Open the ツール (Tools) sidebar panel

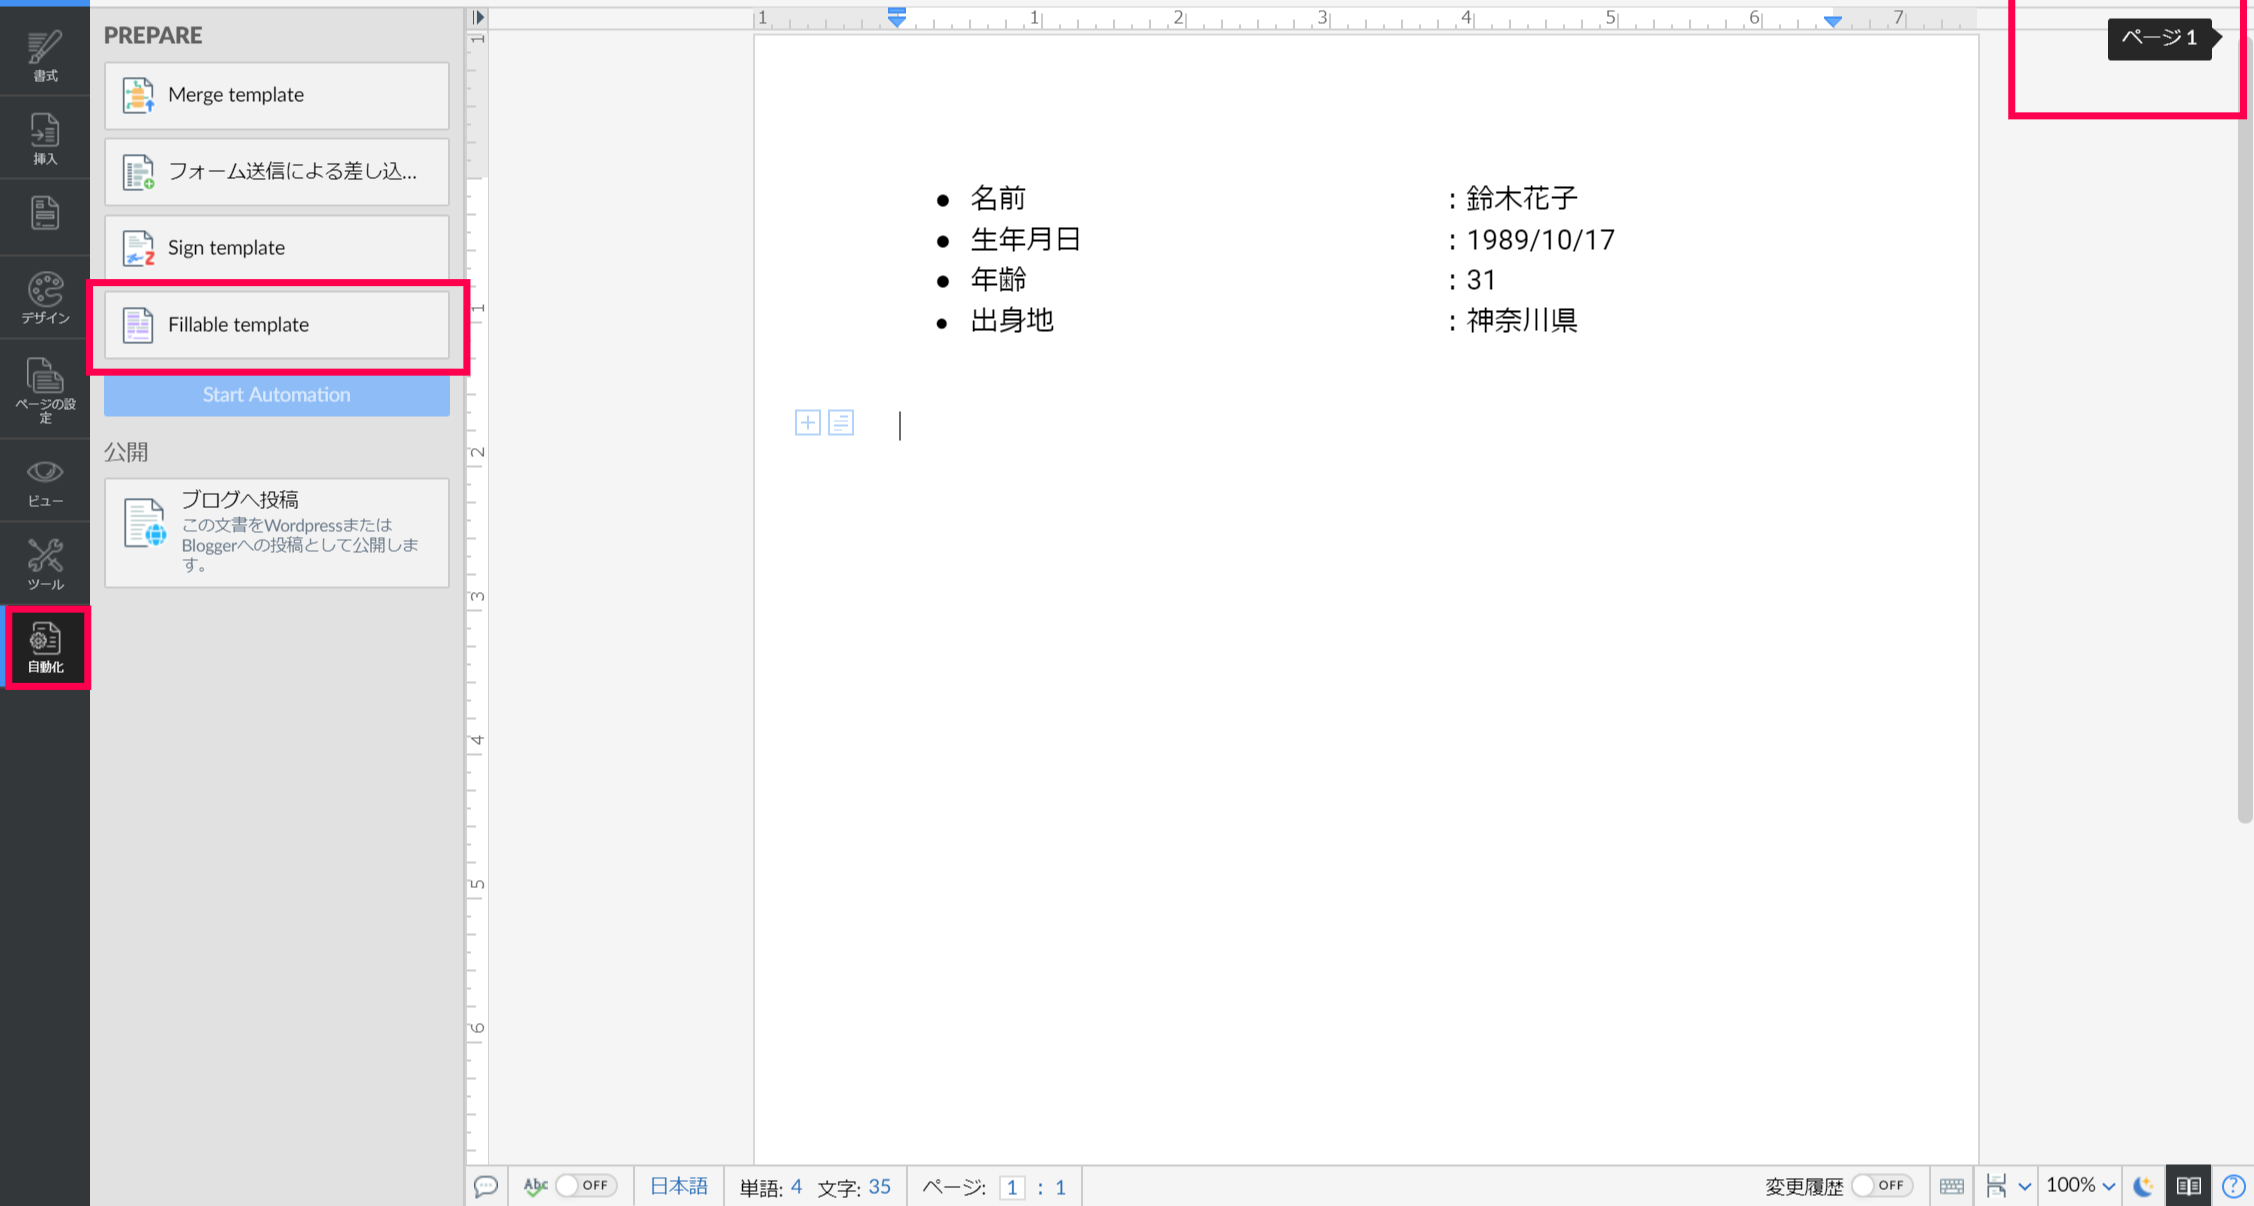click(45, 564)
